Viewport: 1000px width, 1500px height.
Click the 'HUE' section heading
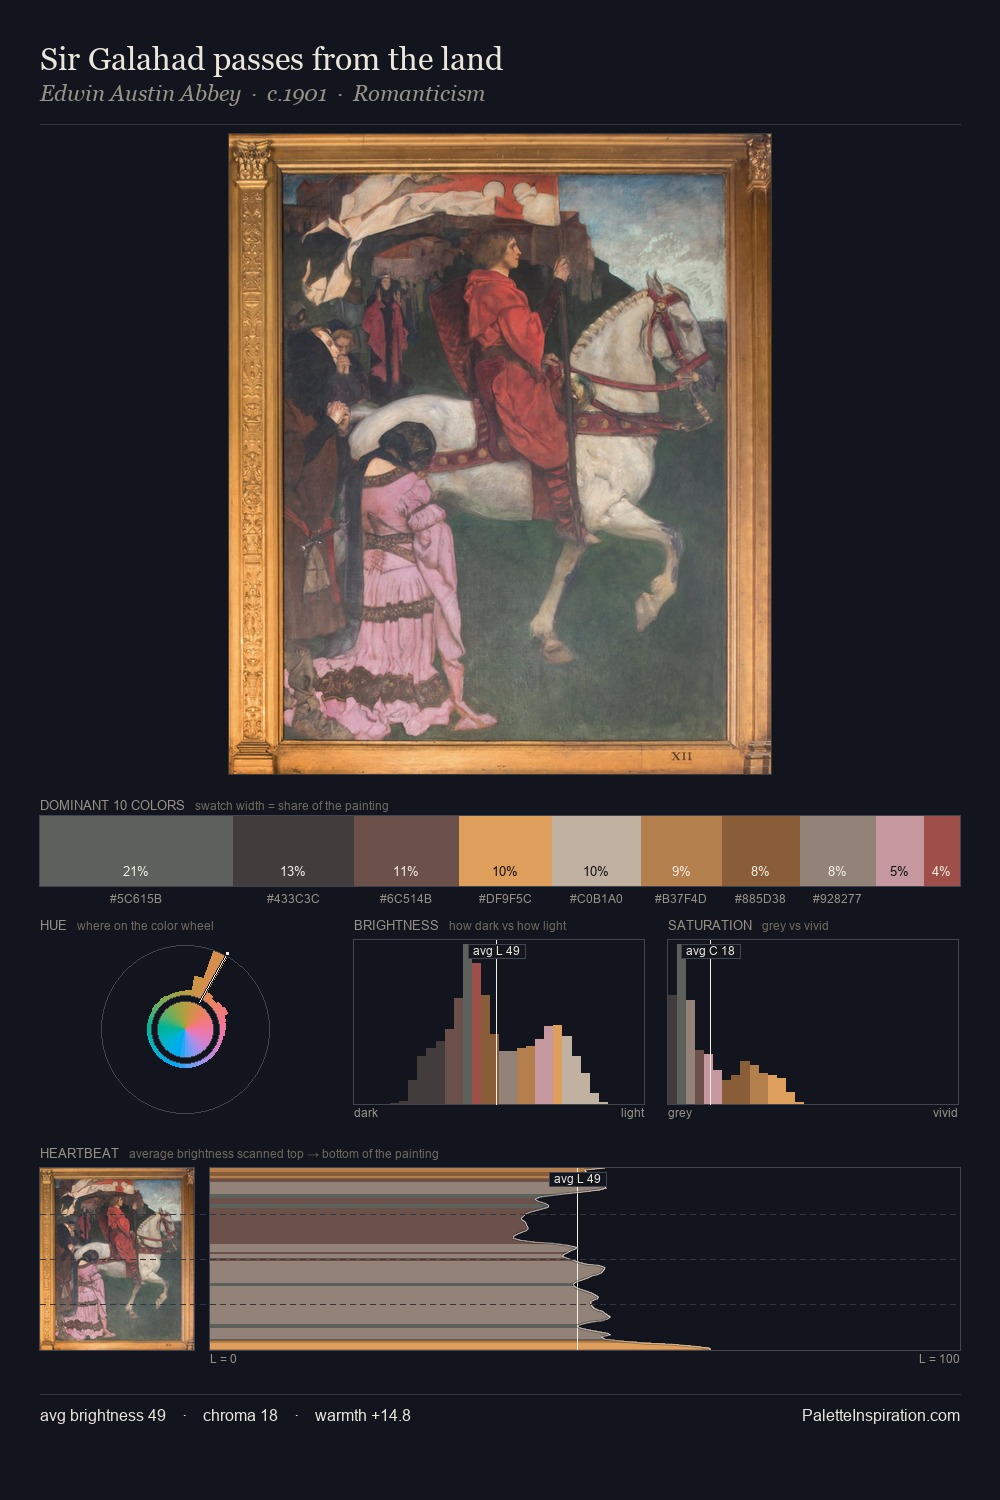click(x=53, y=925)
